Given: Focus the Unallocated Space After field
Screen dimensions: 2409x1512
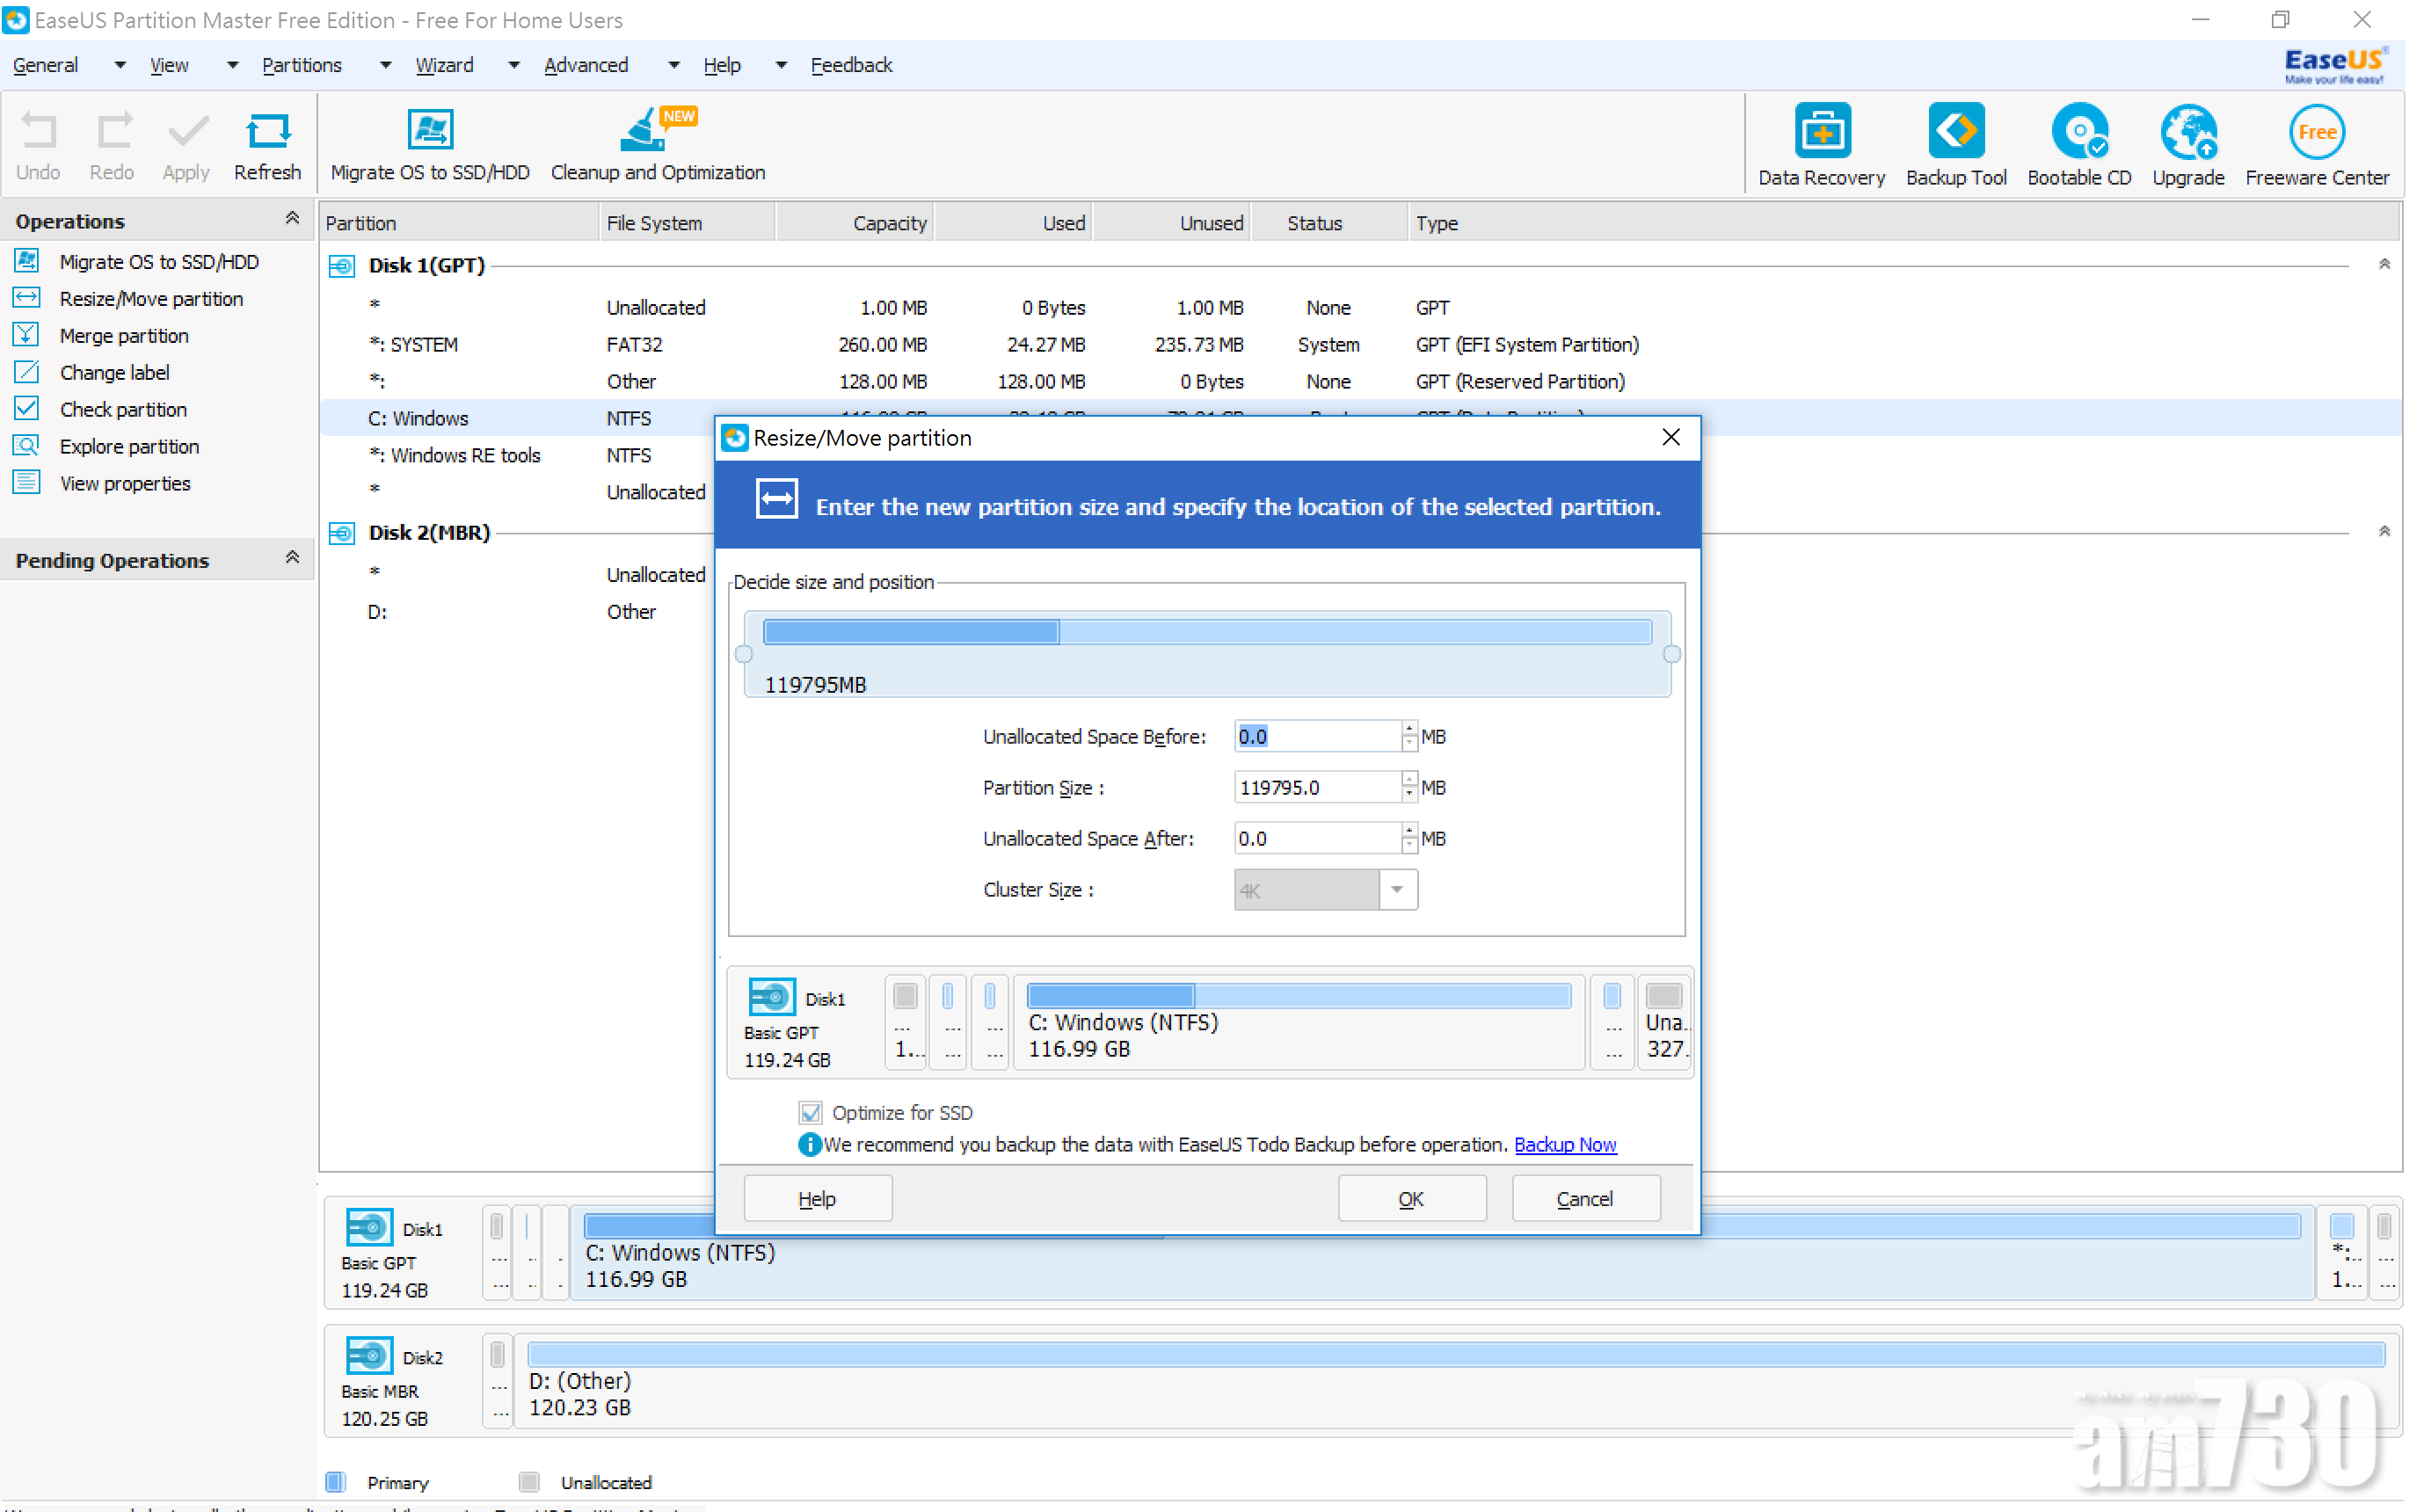Looking at the screenshot, I should coord(1317,838).
